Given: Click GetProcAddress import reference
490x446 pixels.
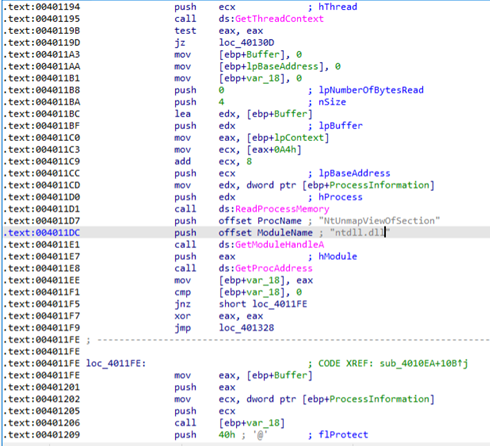Looking at the screenshot, I should [274, 268].
